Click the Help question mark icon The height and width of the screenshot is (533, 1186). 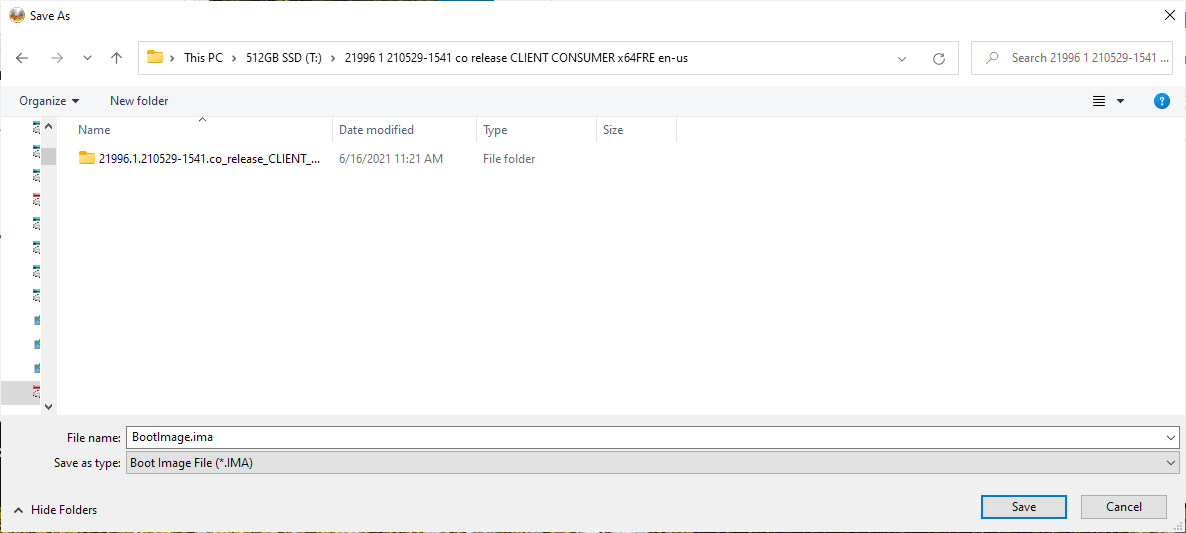tap(1161, 101)
